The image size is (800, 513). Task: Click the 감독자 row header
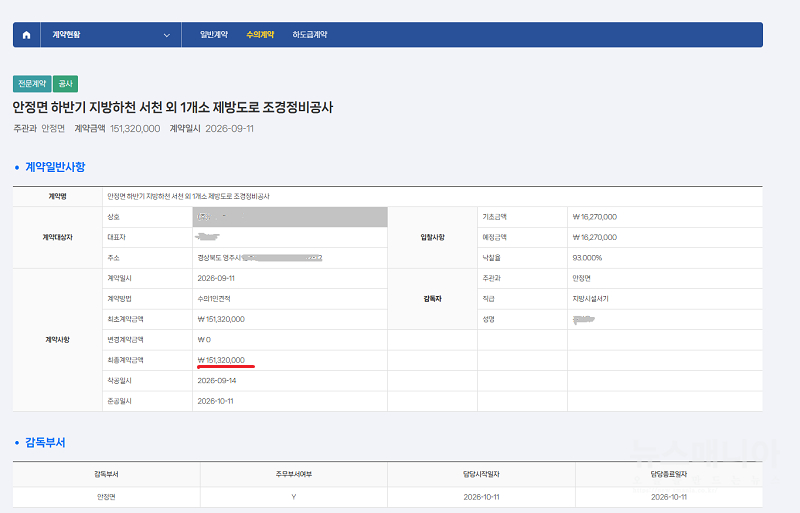(432, 299)
